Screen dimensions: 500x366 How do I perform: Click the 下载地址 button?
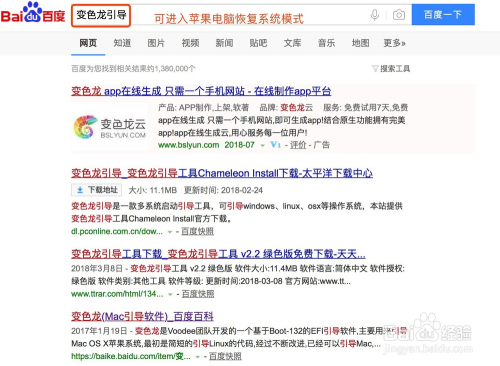[96, 190]
